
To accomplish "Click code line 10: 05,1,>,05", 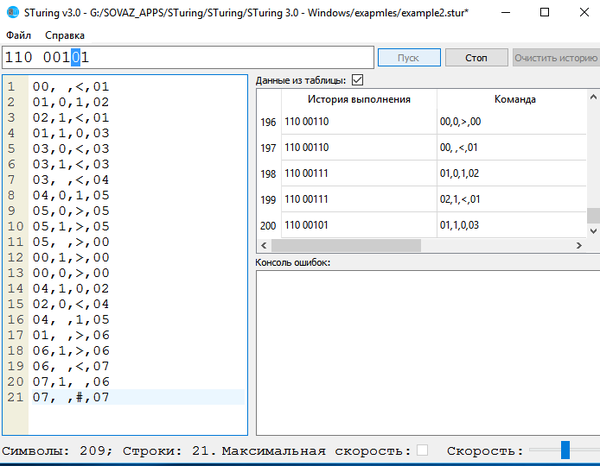I will (x=71, y=226).
